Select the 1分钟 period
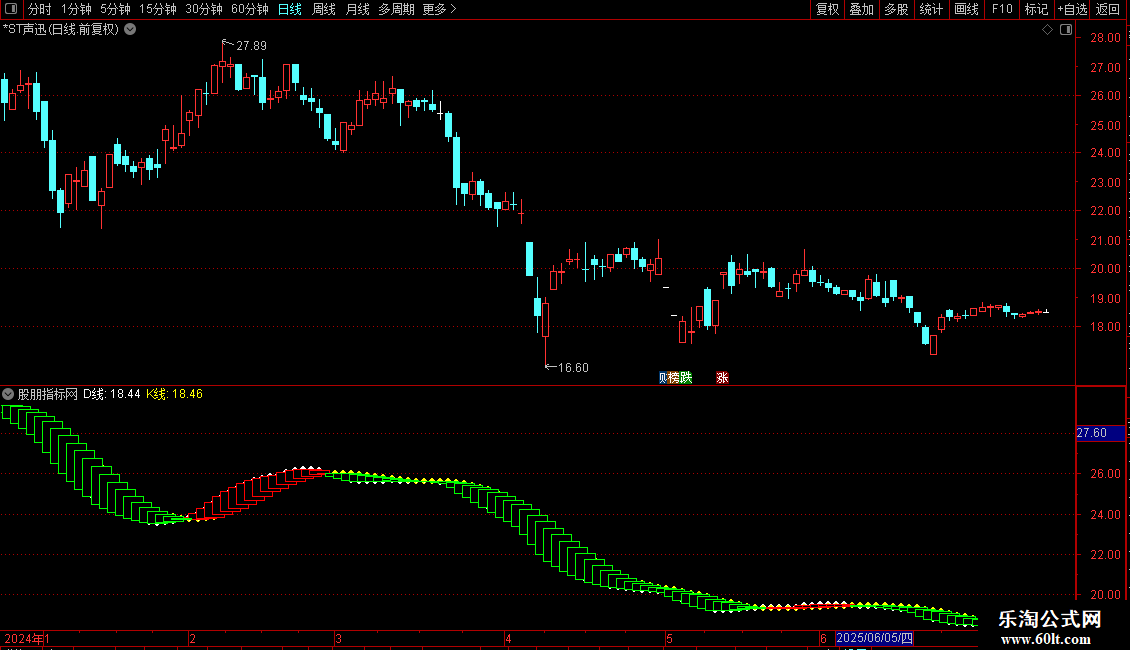 click(x=76, y=9)
